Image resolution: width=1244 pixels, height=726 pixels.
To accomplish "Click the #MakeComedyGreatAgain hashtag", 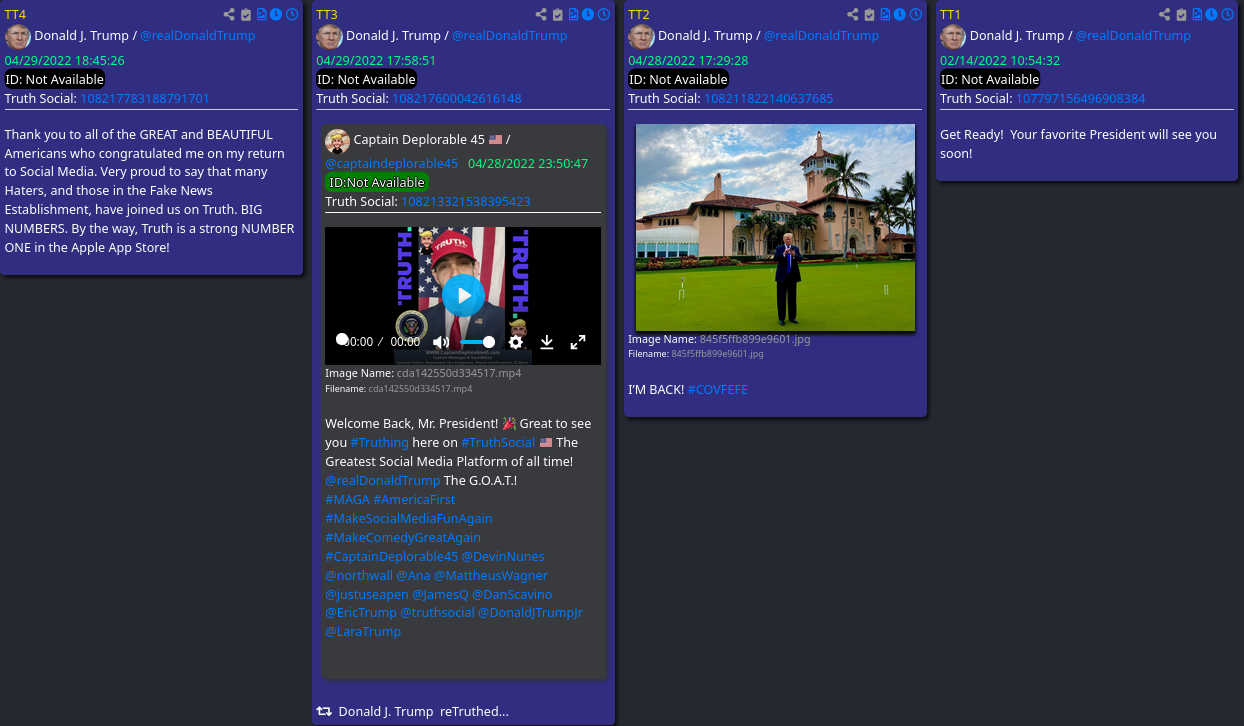I will 403,538.
